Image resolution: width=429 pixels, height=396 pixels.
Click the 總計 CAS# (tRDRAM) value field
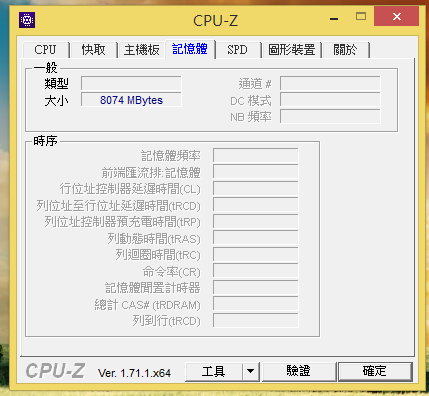click(256, 304)
